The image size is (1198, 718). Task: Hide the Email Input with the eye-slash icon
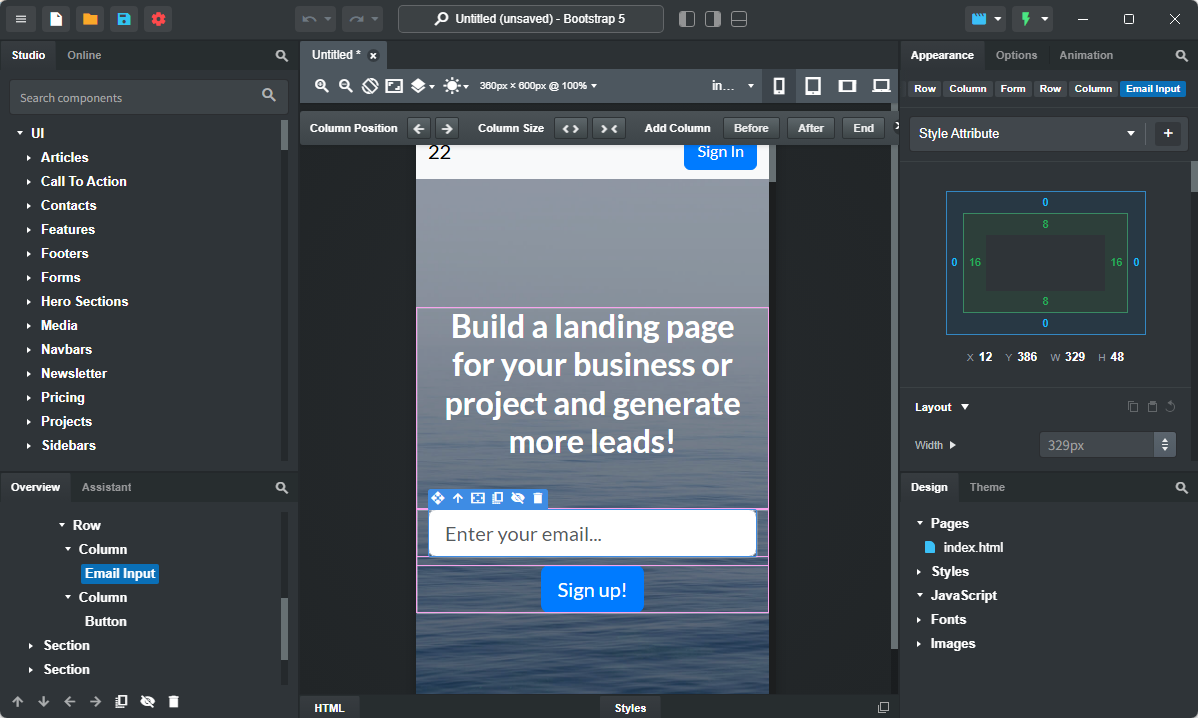pos(518,498)
